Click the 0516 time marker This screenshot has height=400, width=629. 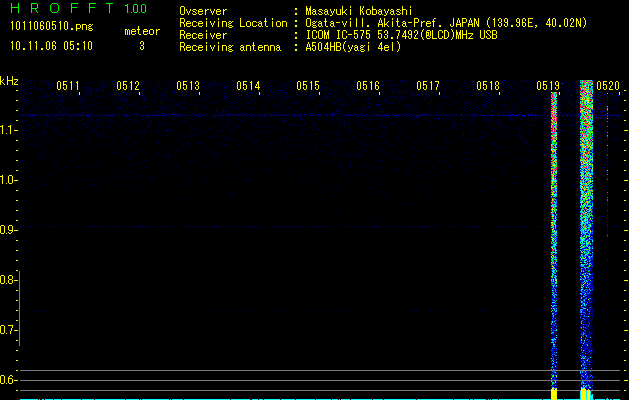[368, 86]
